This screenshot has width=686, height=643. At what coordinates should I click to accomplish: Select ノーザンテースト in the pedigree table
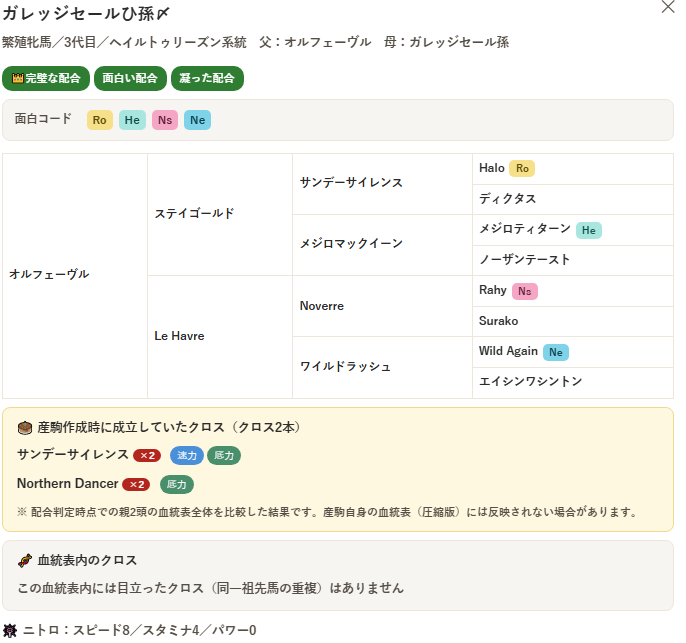525,259
